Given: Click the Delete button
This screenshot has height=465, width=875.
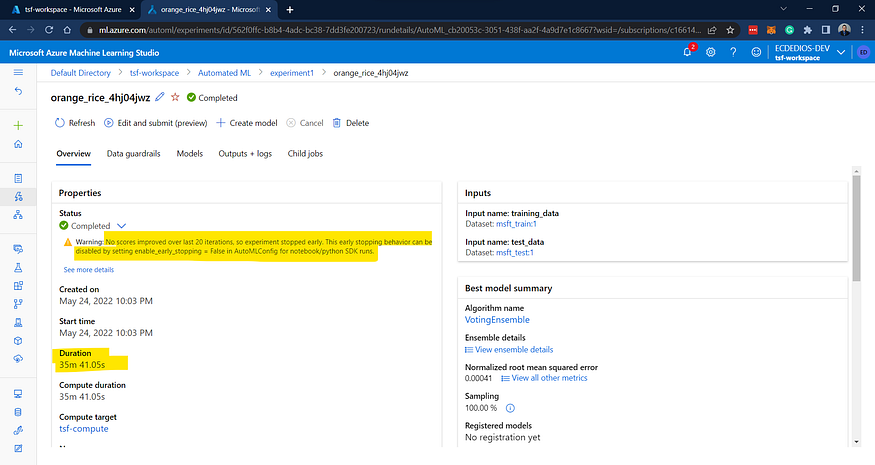Looking at the screenshot, I should pos(350,123).
